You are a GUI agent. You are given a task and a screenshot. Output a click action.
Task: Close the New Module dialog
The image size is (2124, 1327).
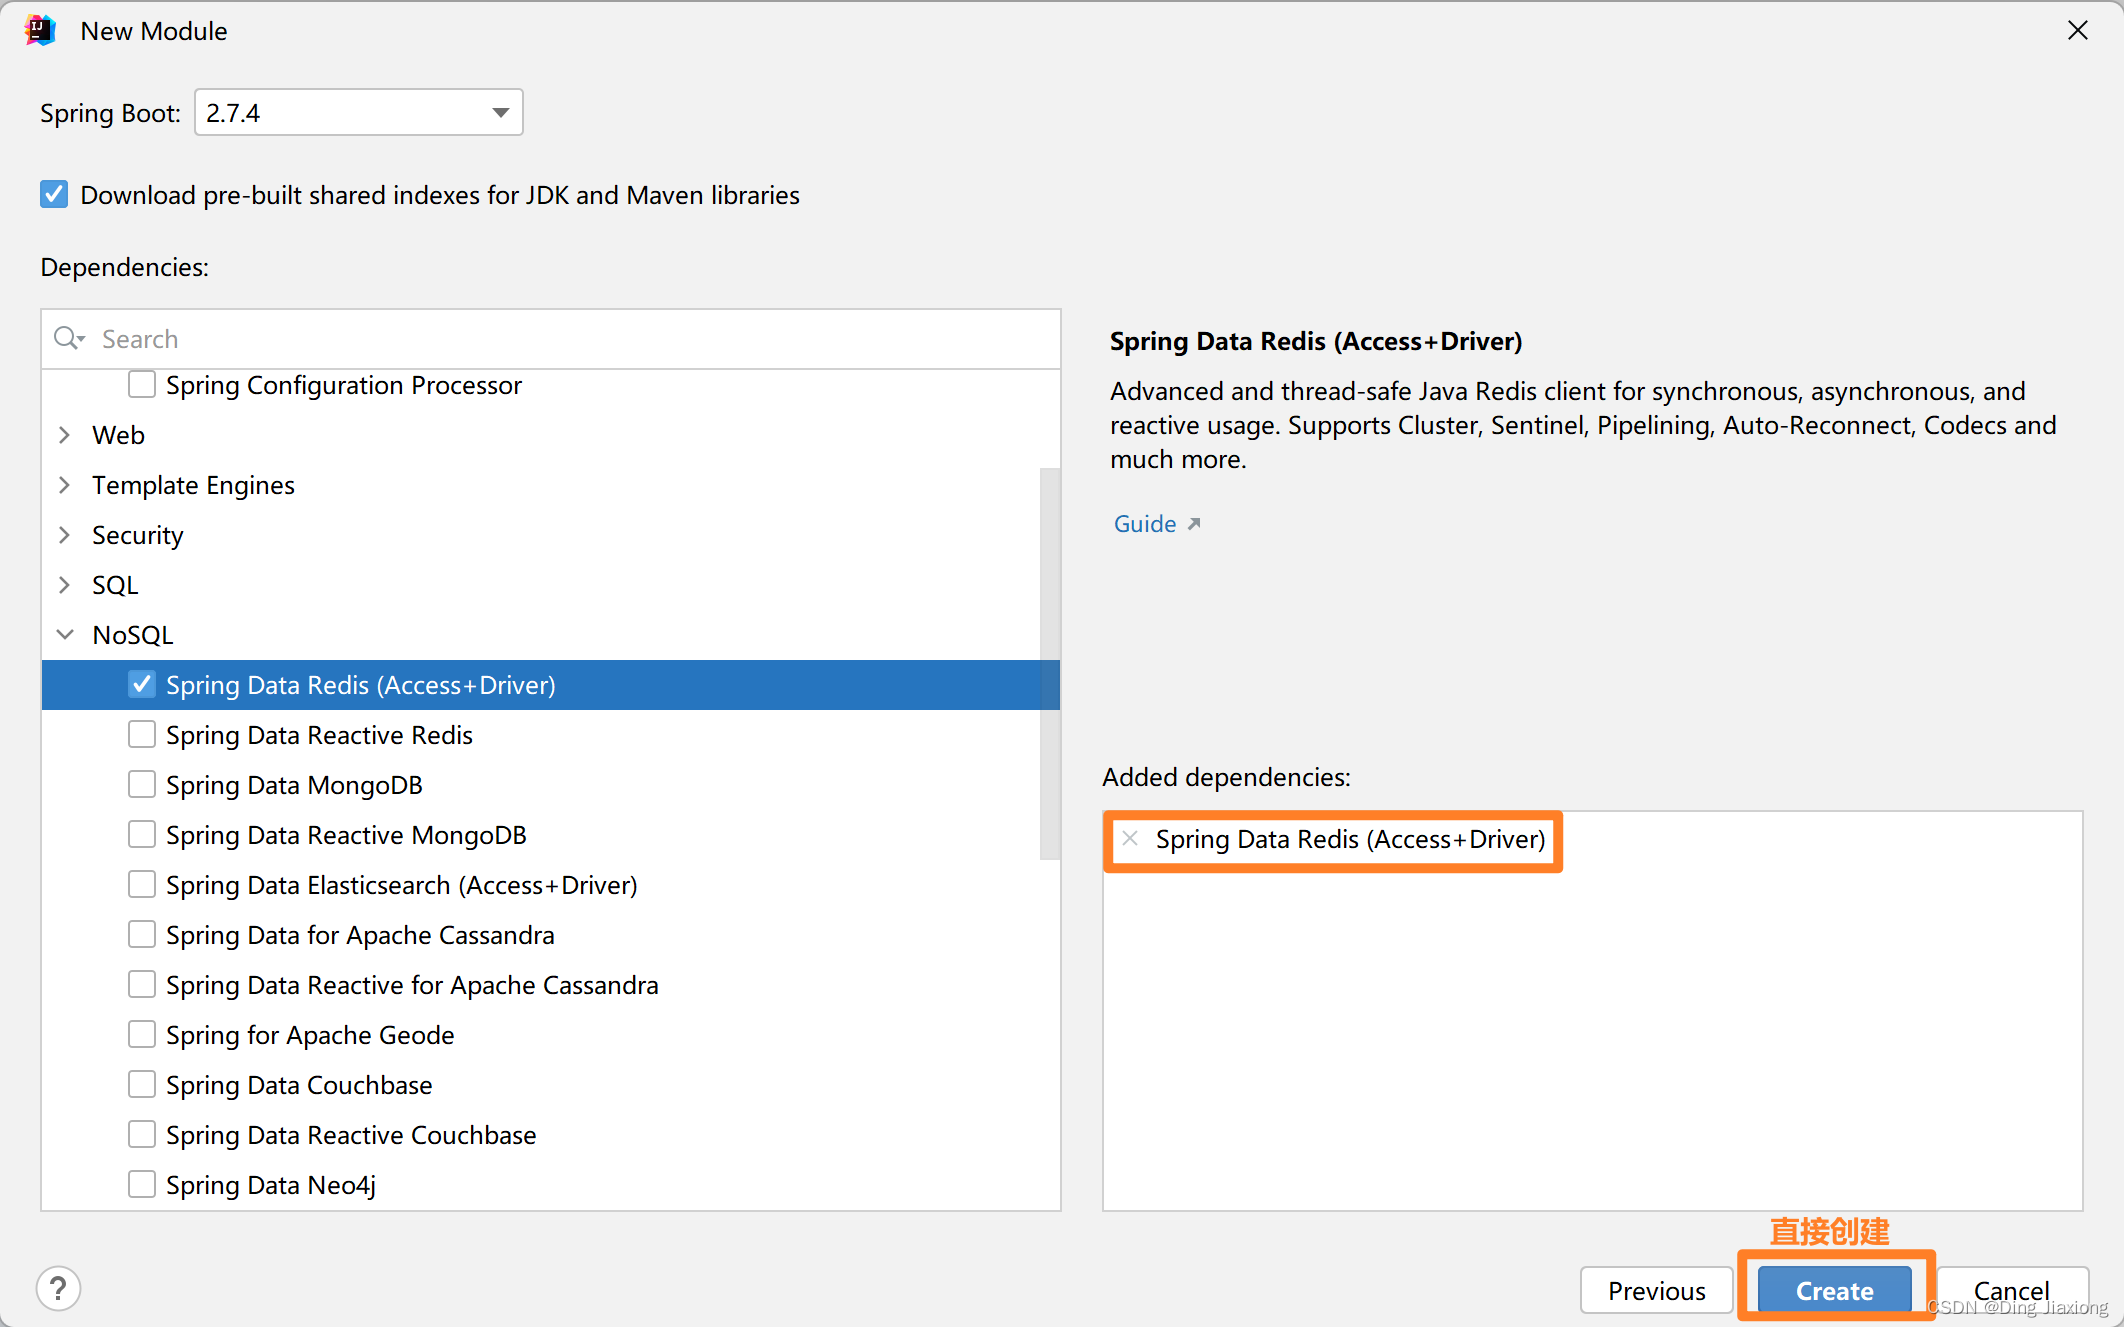coord(2078,31)
